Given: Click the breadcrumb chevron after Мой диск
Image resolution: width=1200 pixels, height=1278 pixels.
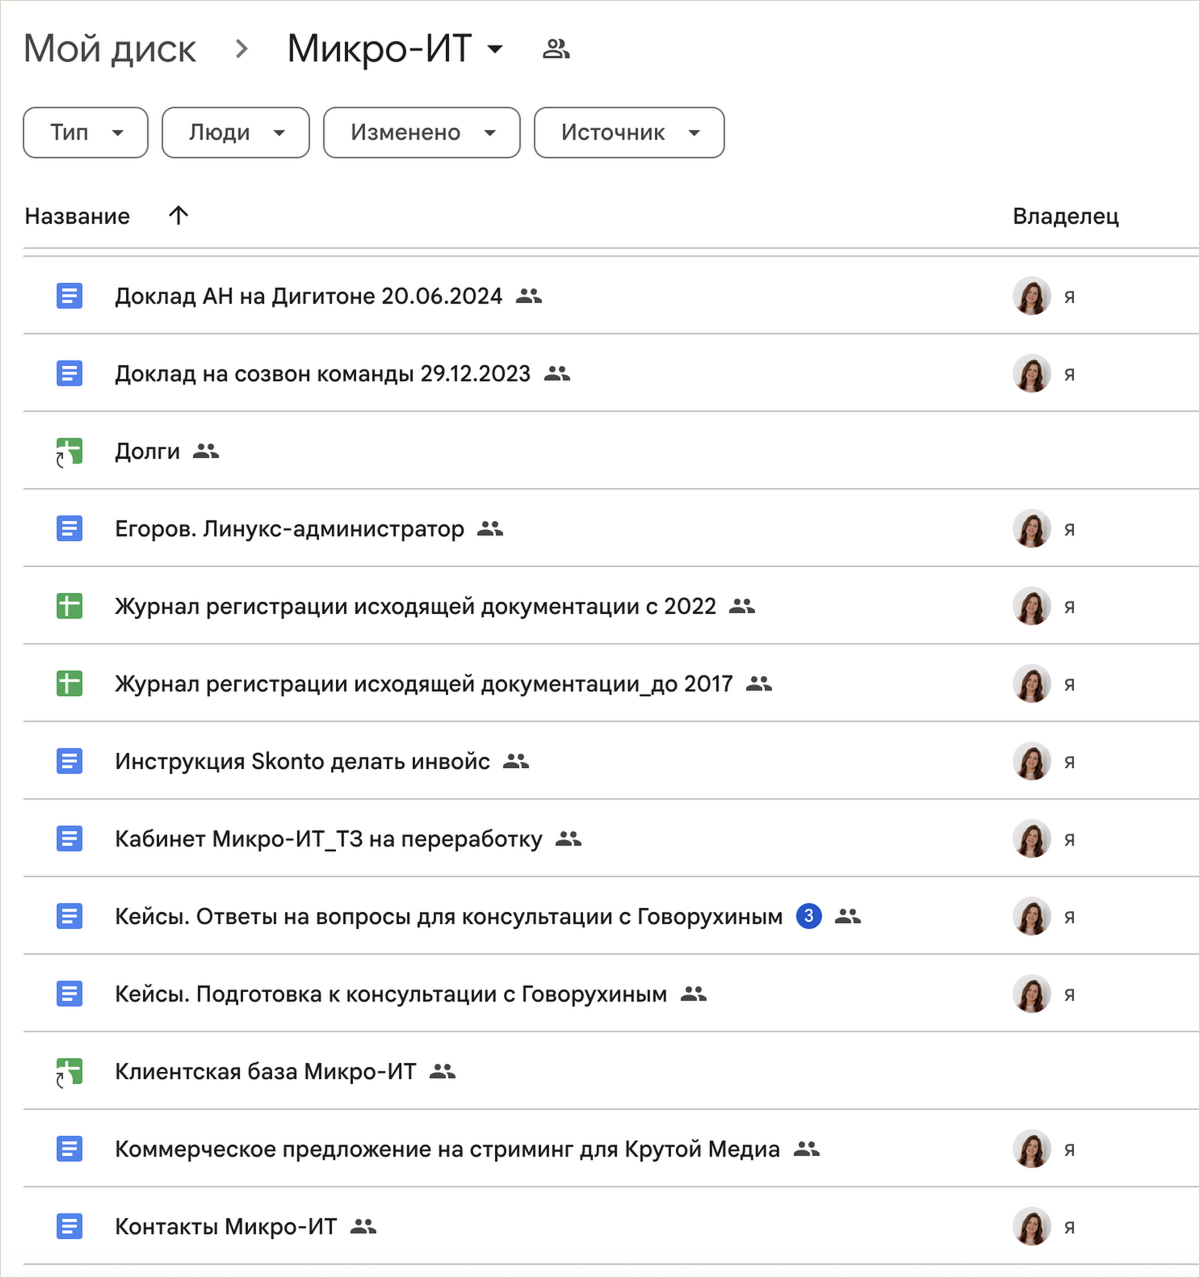Looking at the screenshot, I should (x=242, y=49).
